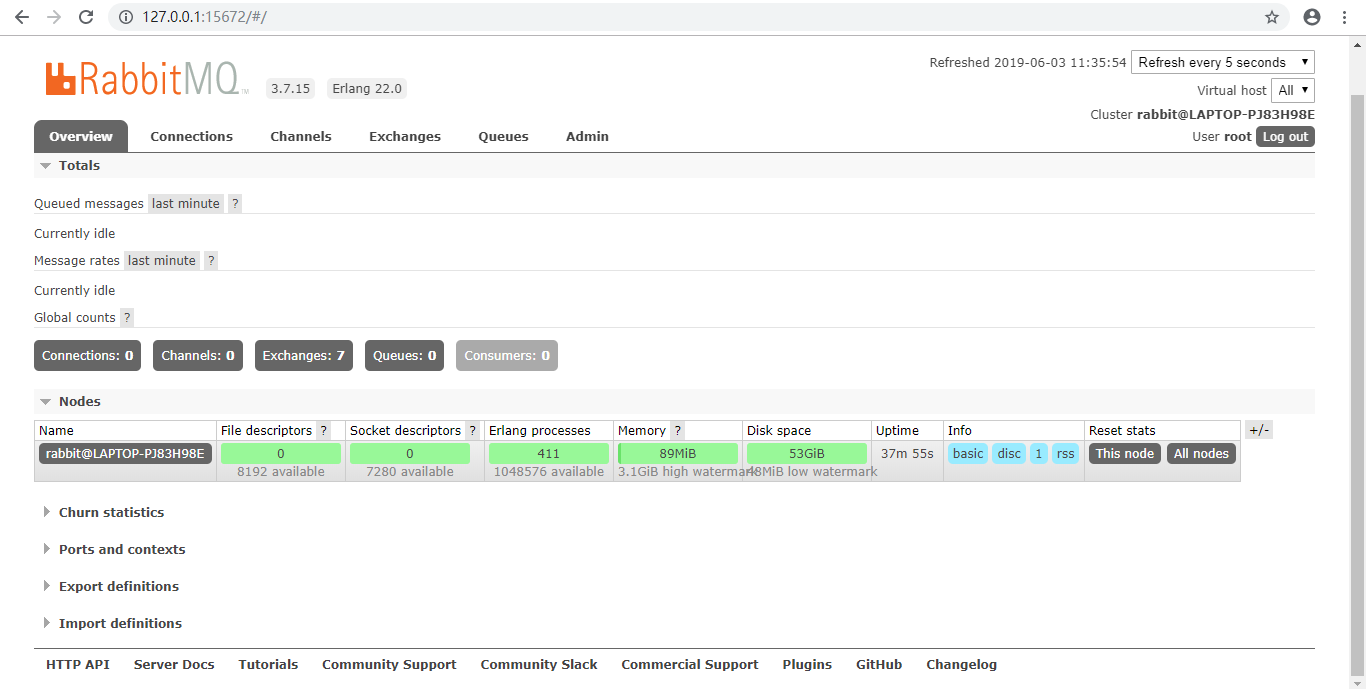Open node rabbit@LAPTOP-PJ83H98E link
This screenshot has width=1366, height=689.
click(125, 453)
